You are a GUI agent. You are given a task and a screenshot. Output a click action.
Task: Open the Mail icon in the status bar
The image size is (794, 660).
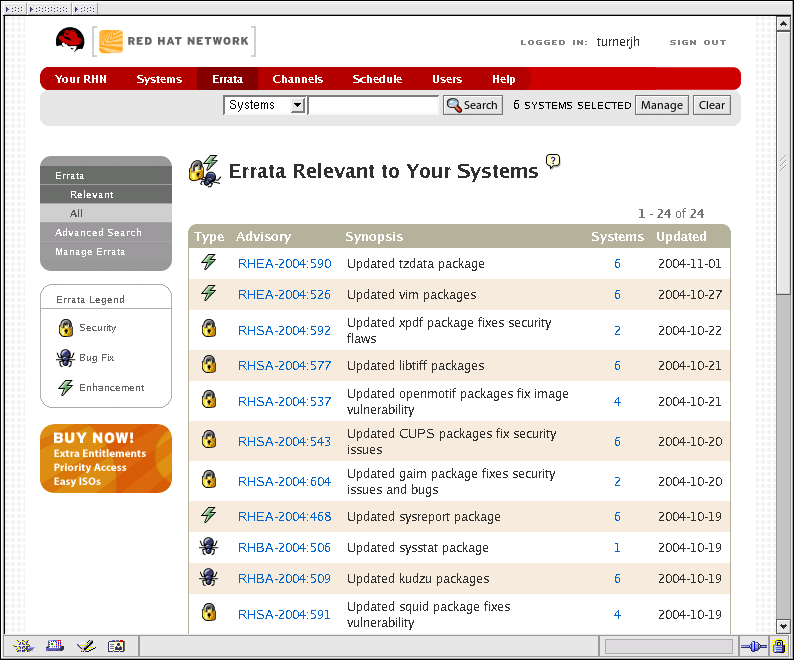coord(55,646)
